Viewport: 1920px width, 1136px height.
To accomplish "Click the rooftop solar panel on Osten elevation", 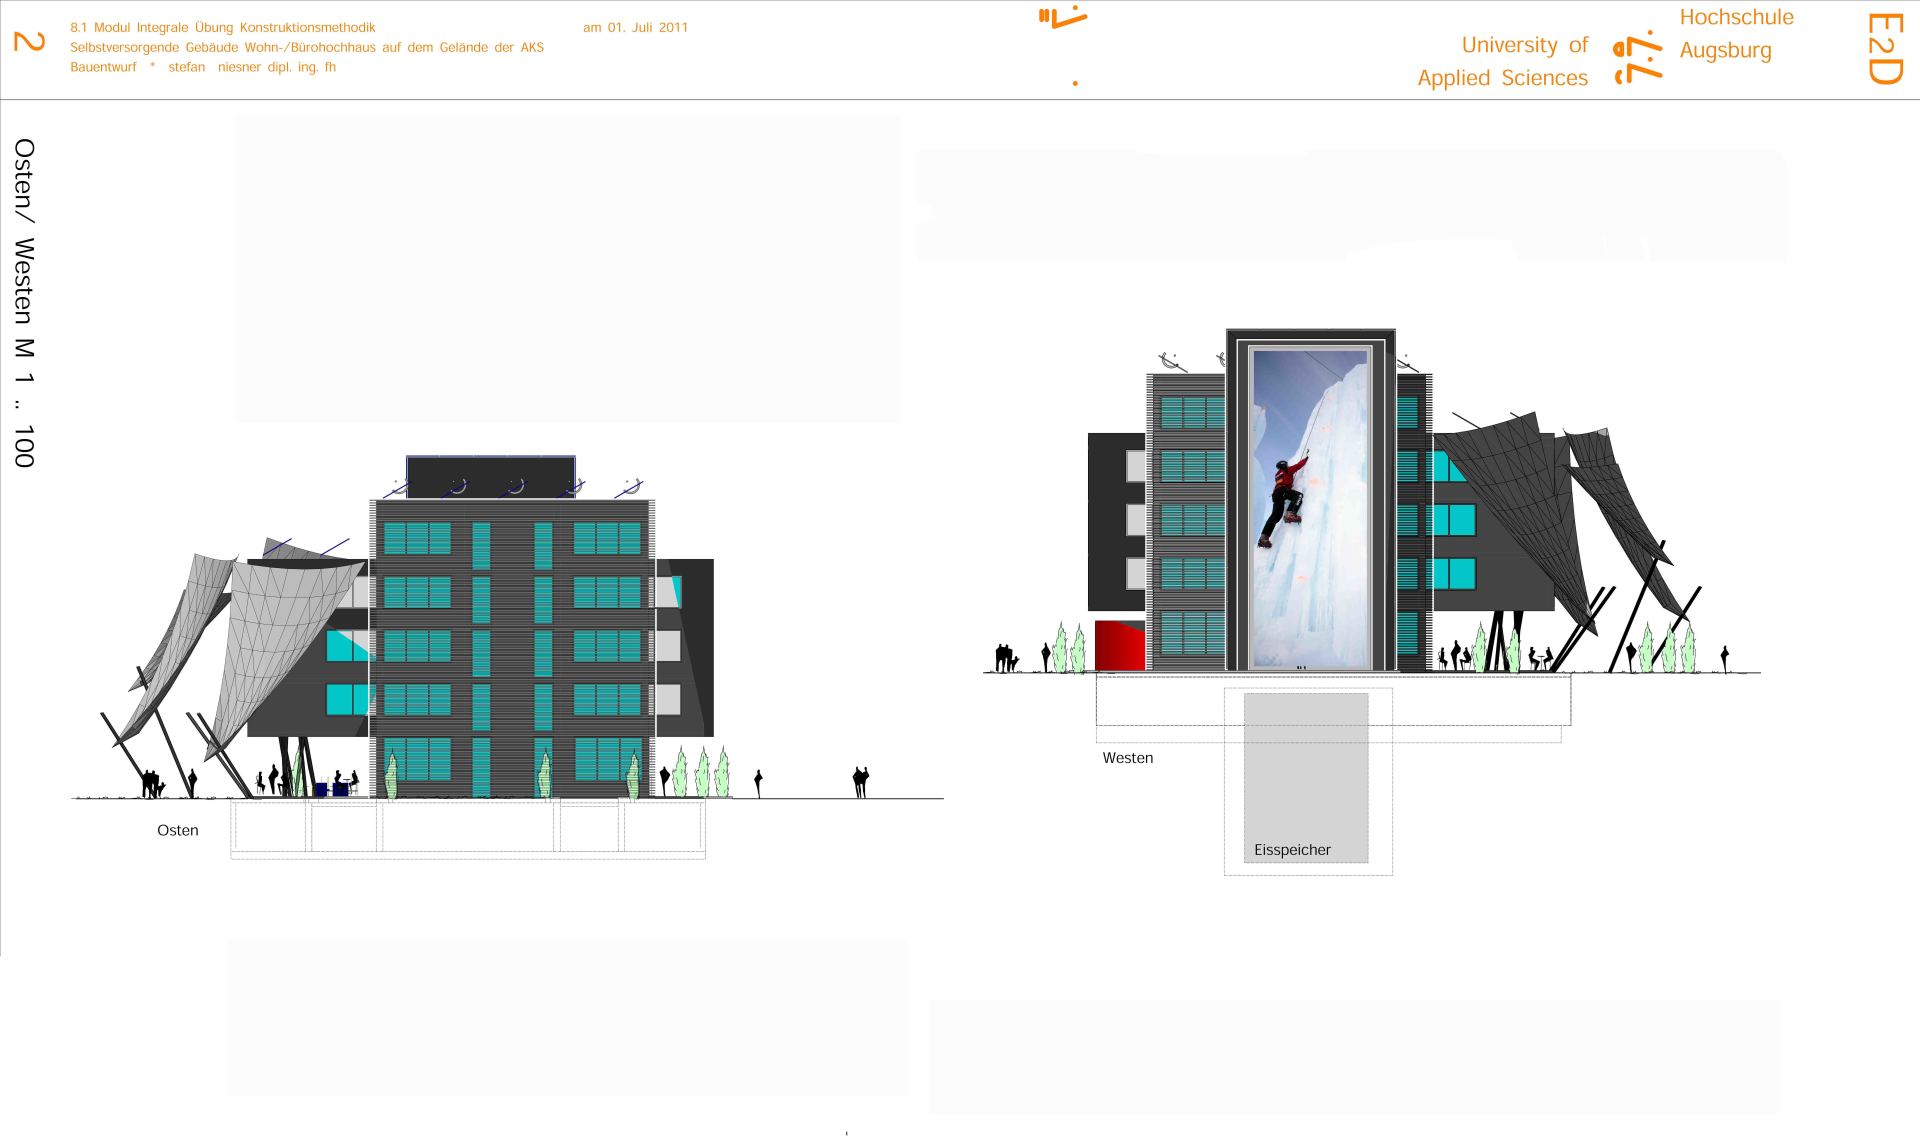I will click(490, 476).
